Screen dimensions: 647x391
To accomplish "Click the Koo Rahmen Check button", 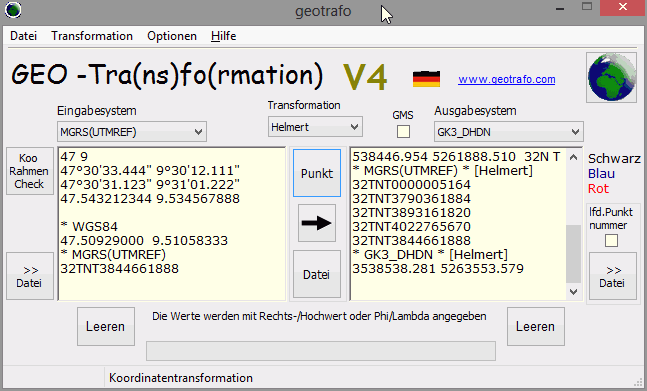I will pos(30,171).
